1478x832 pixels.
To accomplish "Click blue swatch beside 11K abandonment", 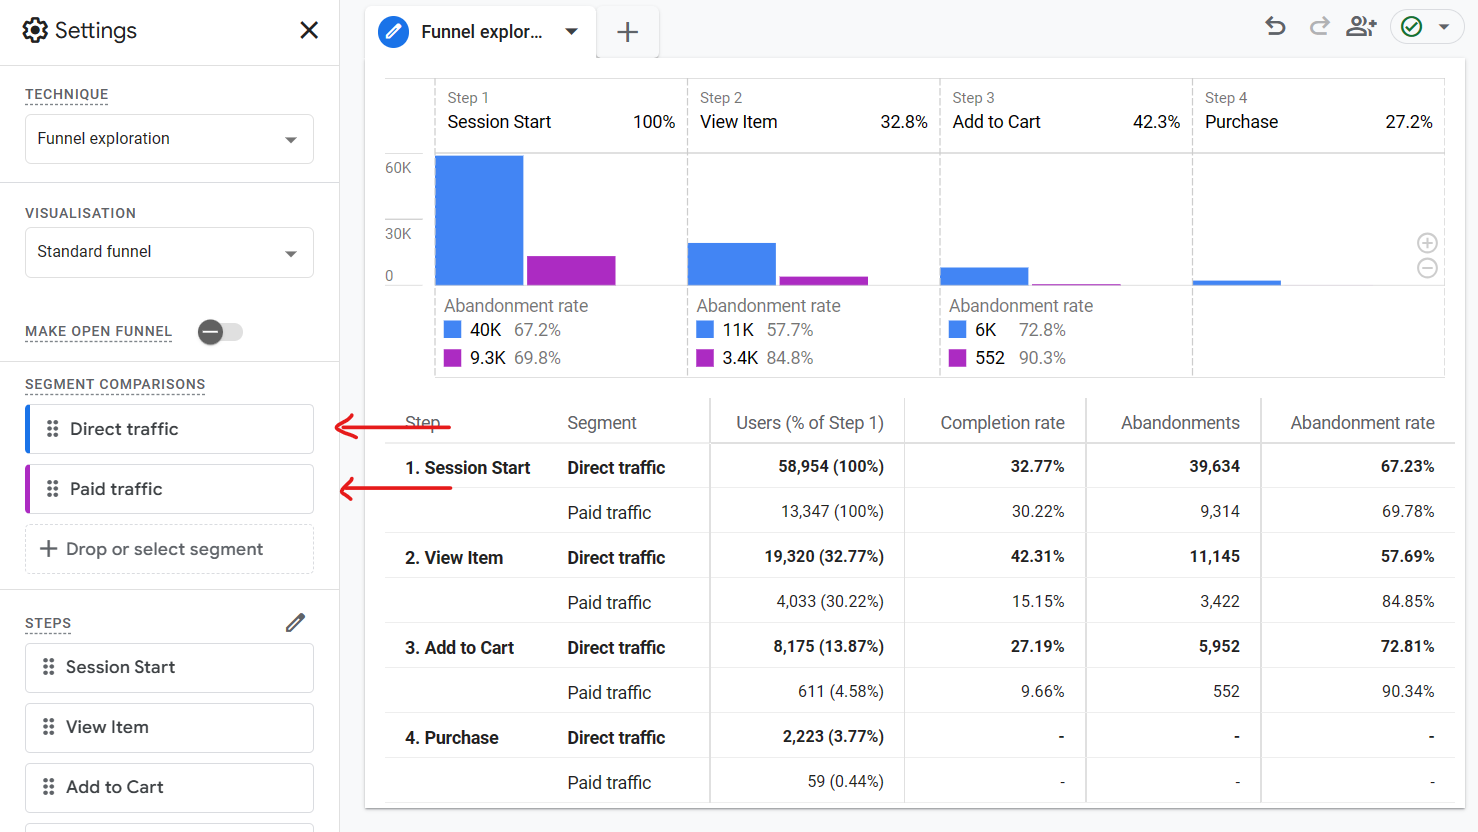I will pyautogui.click(x=705, y=329).
